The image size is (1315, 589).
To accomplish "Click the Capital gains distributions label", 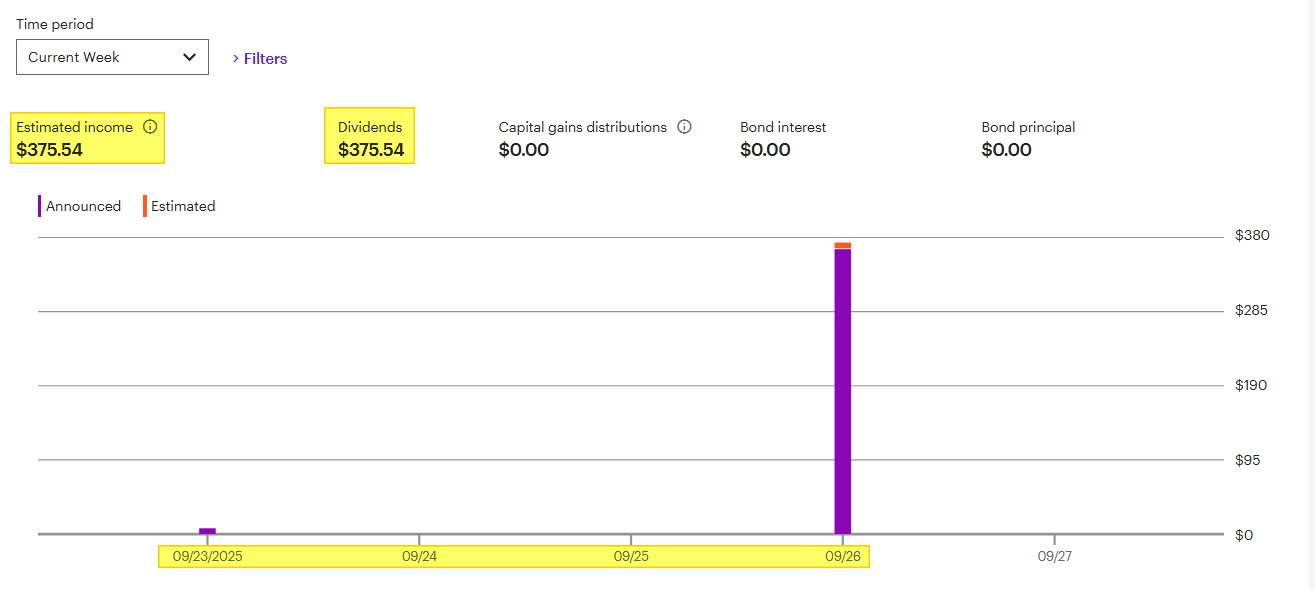I will point(582,127).
